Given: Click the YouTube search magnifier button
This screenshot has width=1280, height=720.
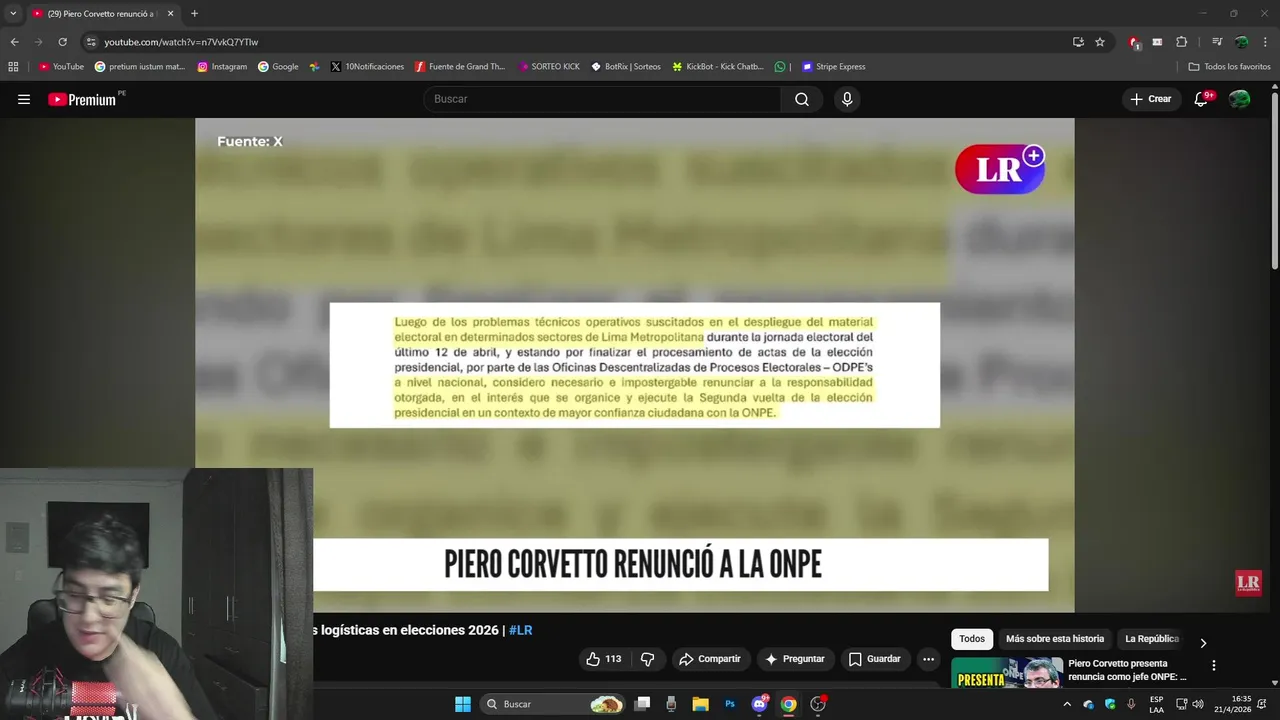Looking at the screenshot, I should click(802, 99).
